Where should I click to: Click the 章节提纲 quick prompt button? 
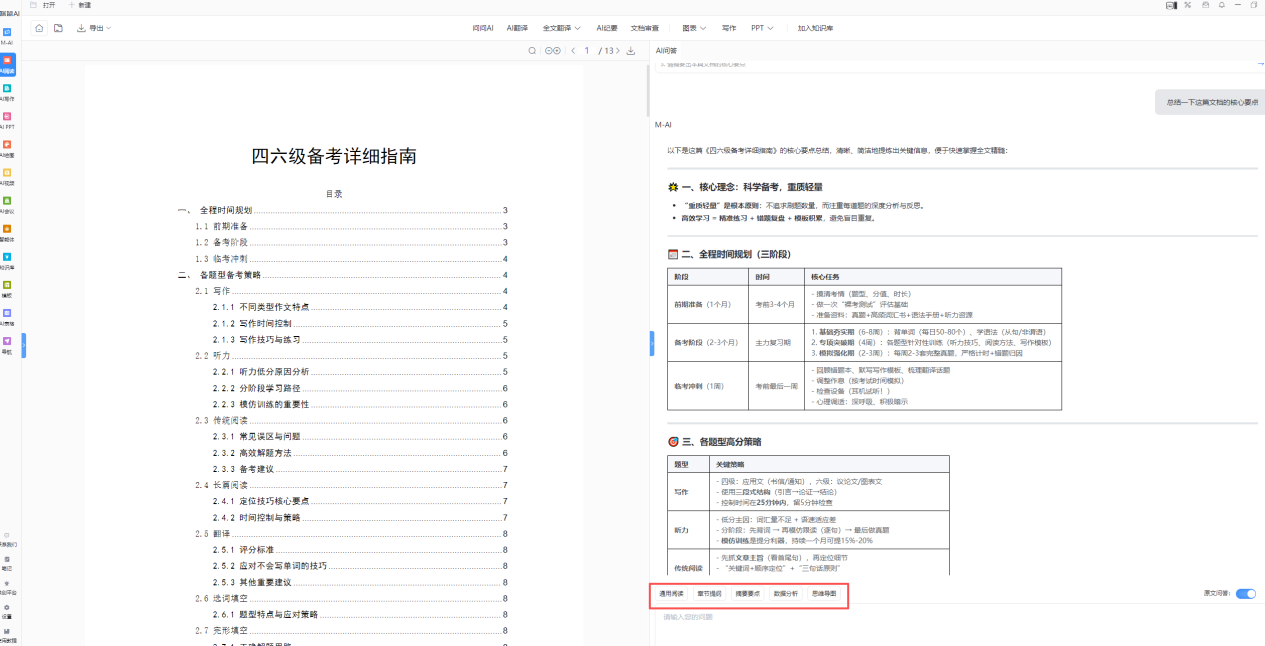pos(709,594)
